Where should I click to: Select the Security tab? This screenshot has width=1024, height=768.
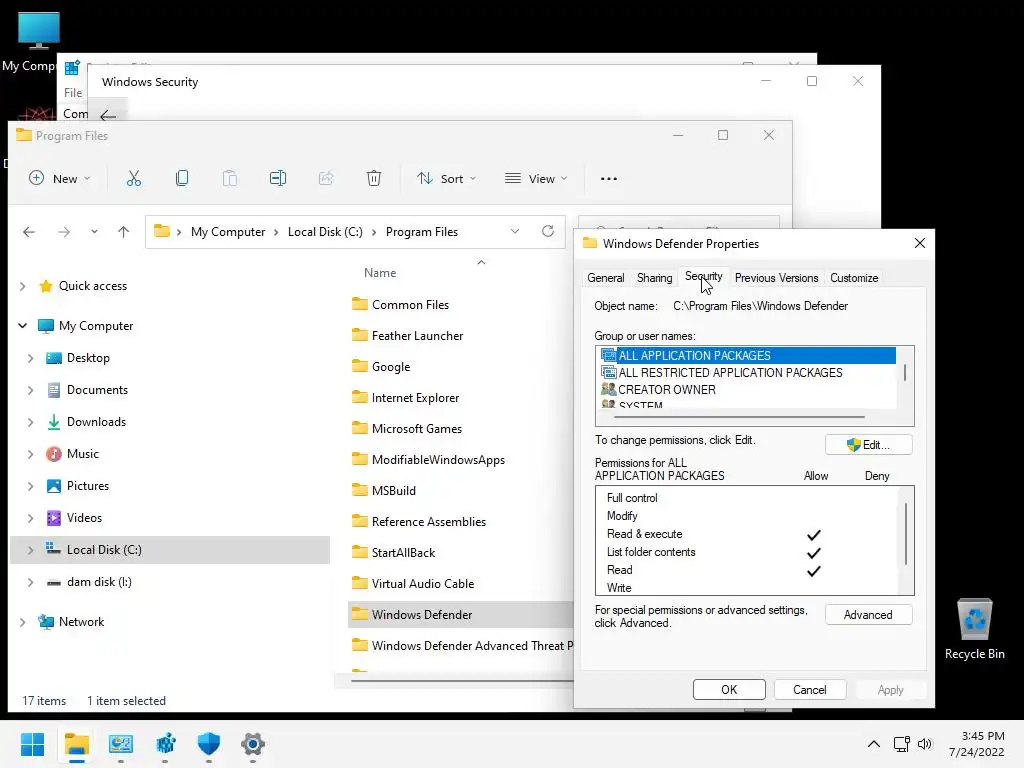(703, 276)
